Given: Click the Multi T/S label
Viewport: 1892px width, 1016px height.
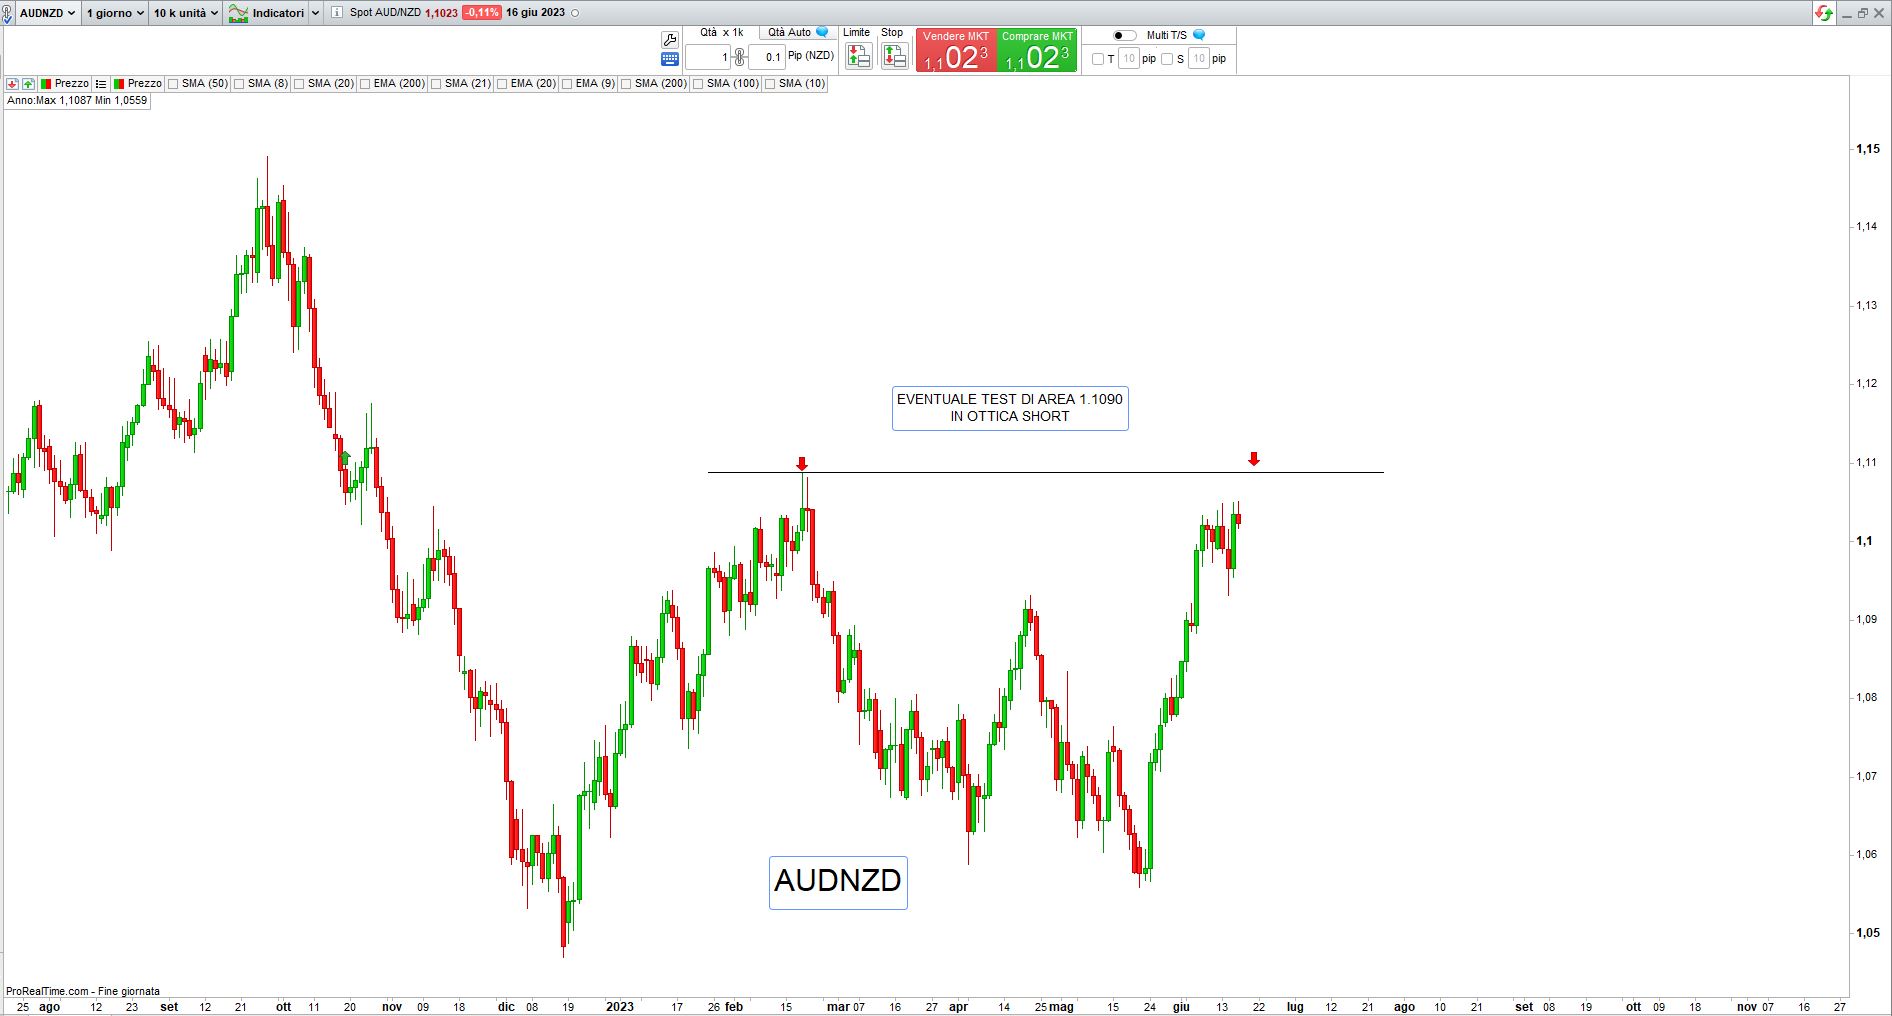Looking at the screenshot, I should [1167, 35].
